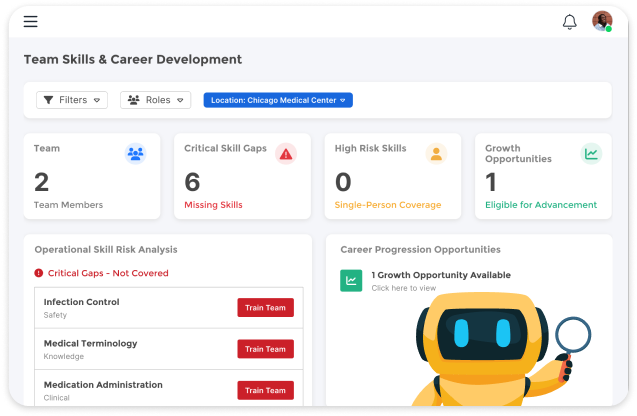
Task: Click the 'Safety' category label
Action: tap(55, 315)
